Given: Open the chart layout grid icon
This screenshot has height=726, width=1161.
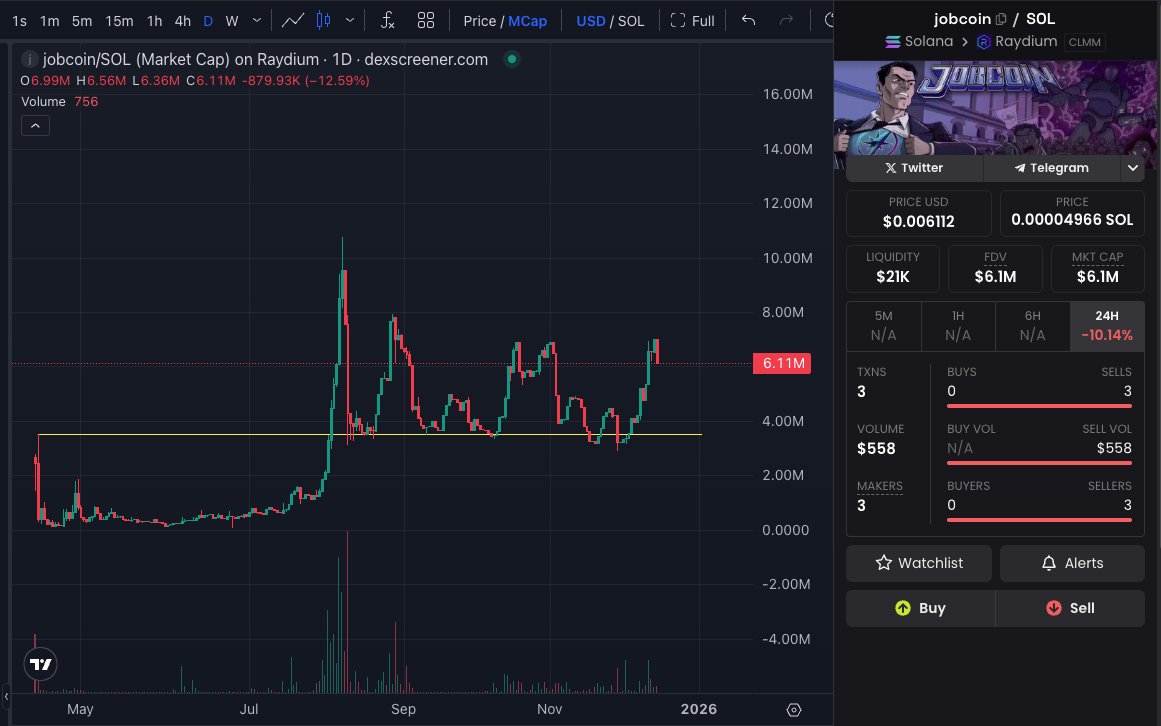Looking at the screenshot, I should [426, 21].
